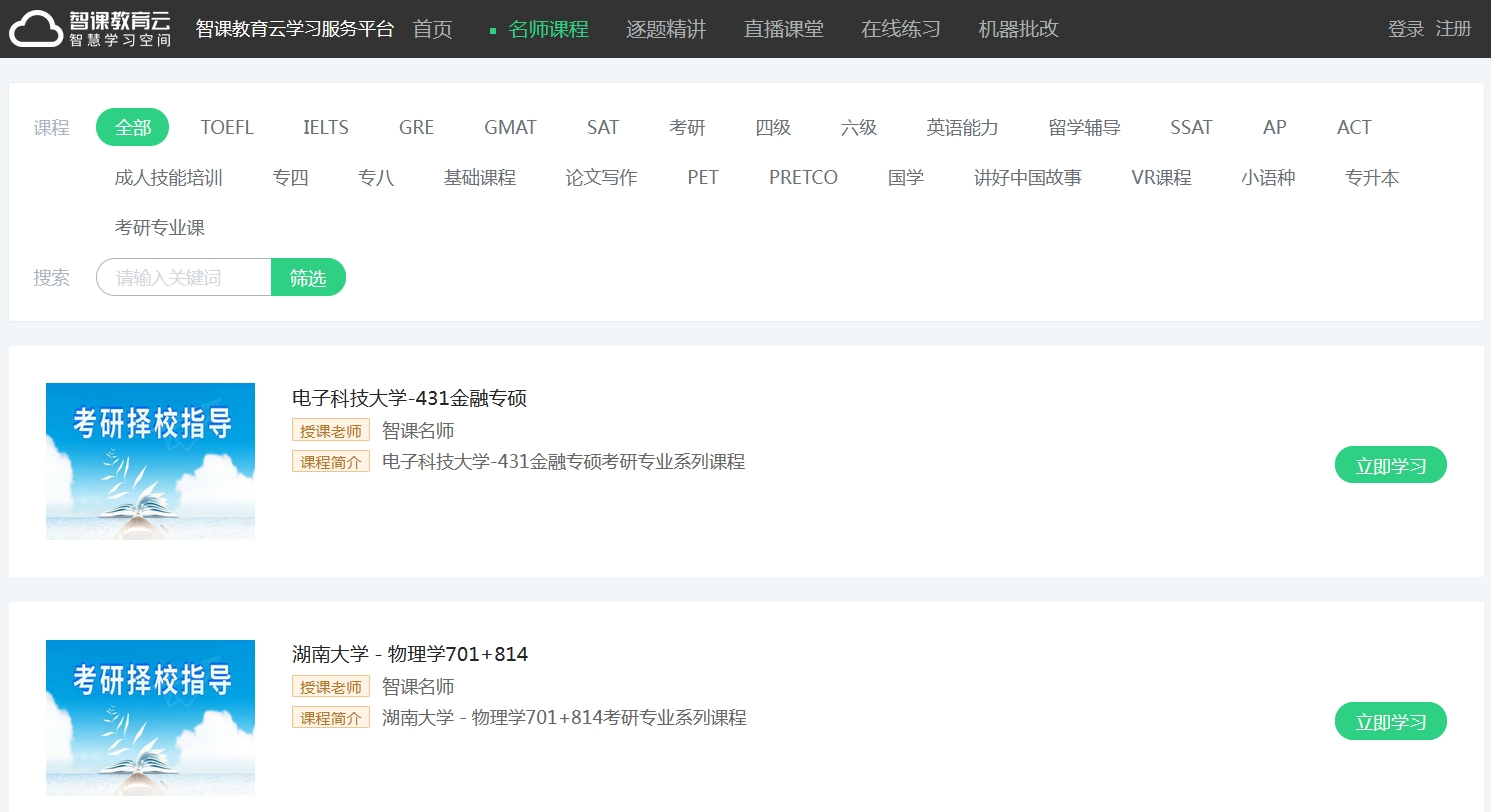The height and width of the screenshot is (812, 1491).
Task: Select the 全部 course filter
Action: click(x=132, y=127)
